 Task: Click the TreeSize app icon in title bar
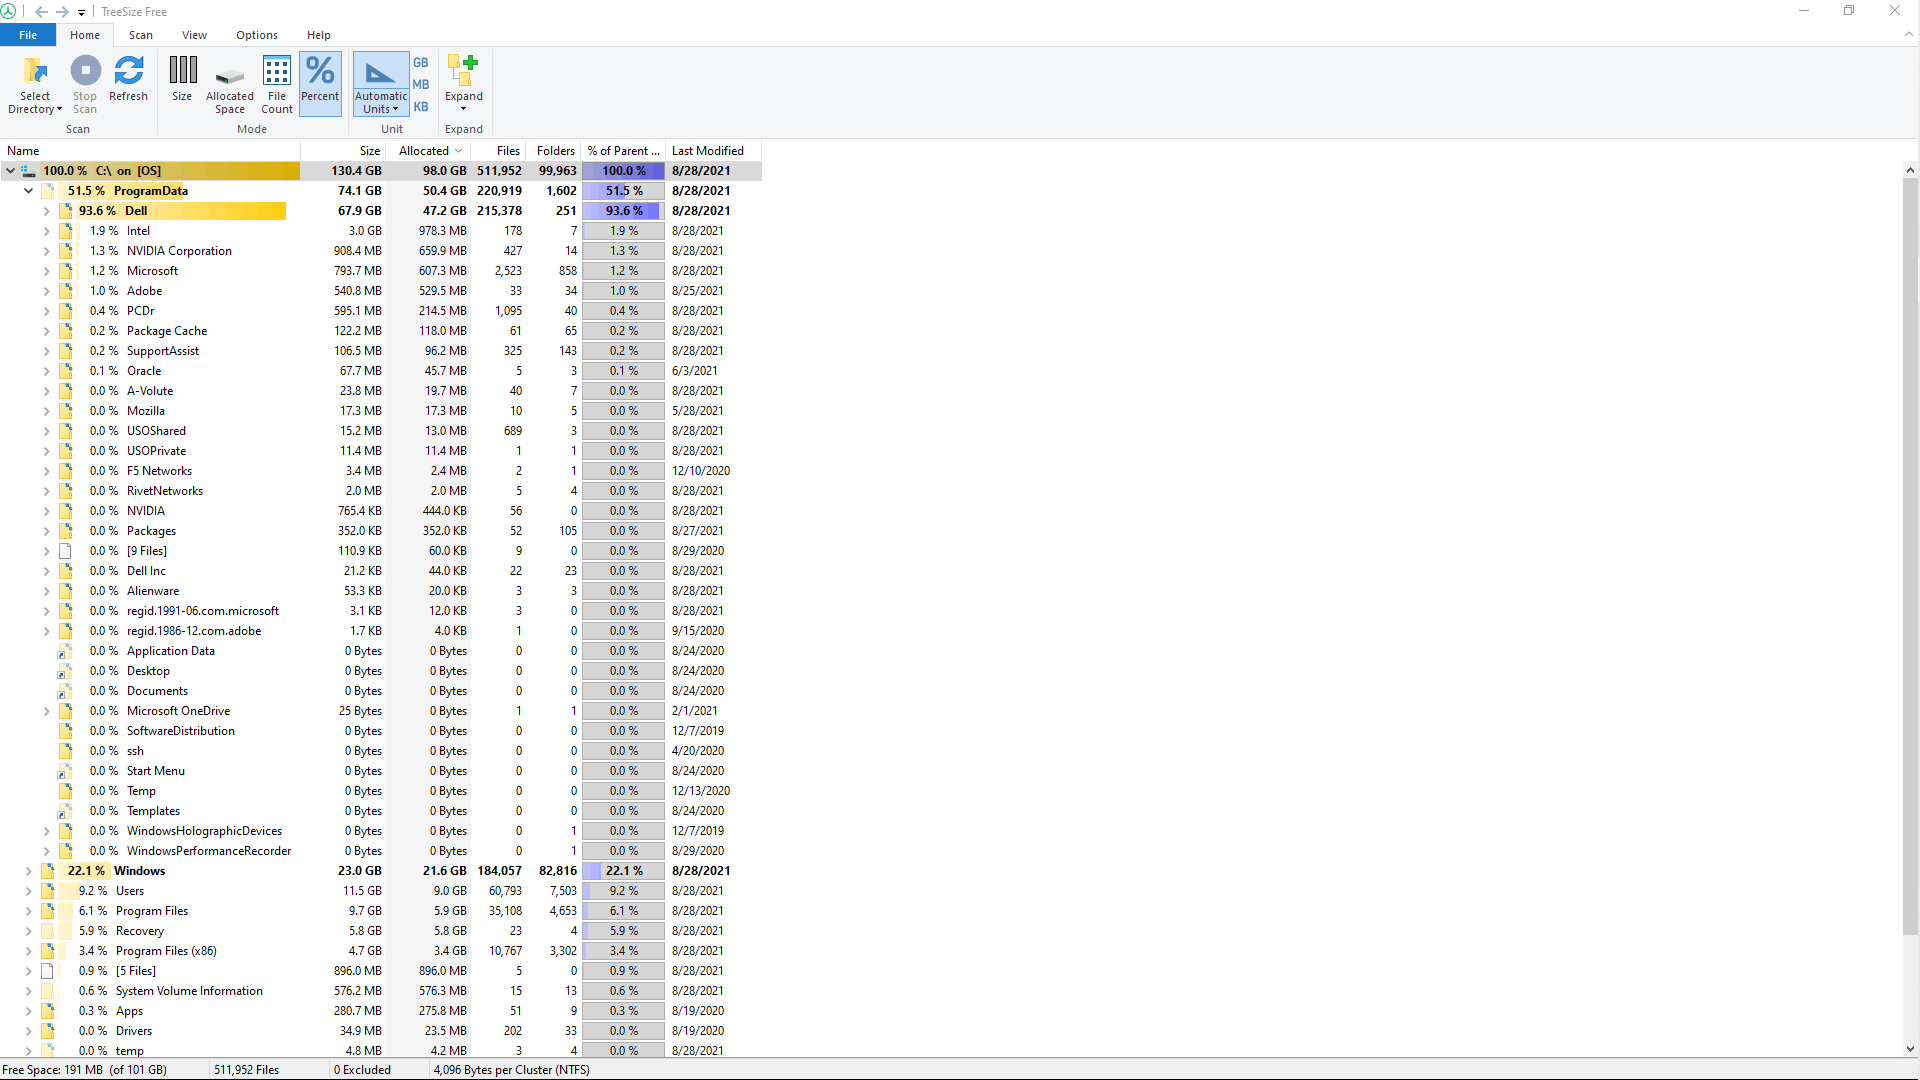9,11
